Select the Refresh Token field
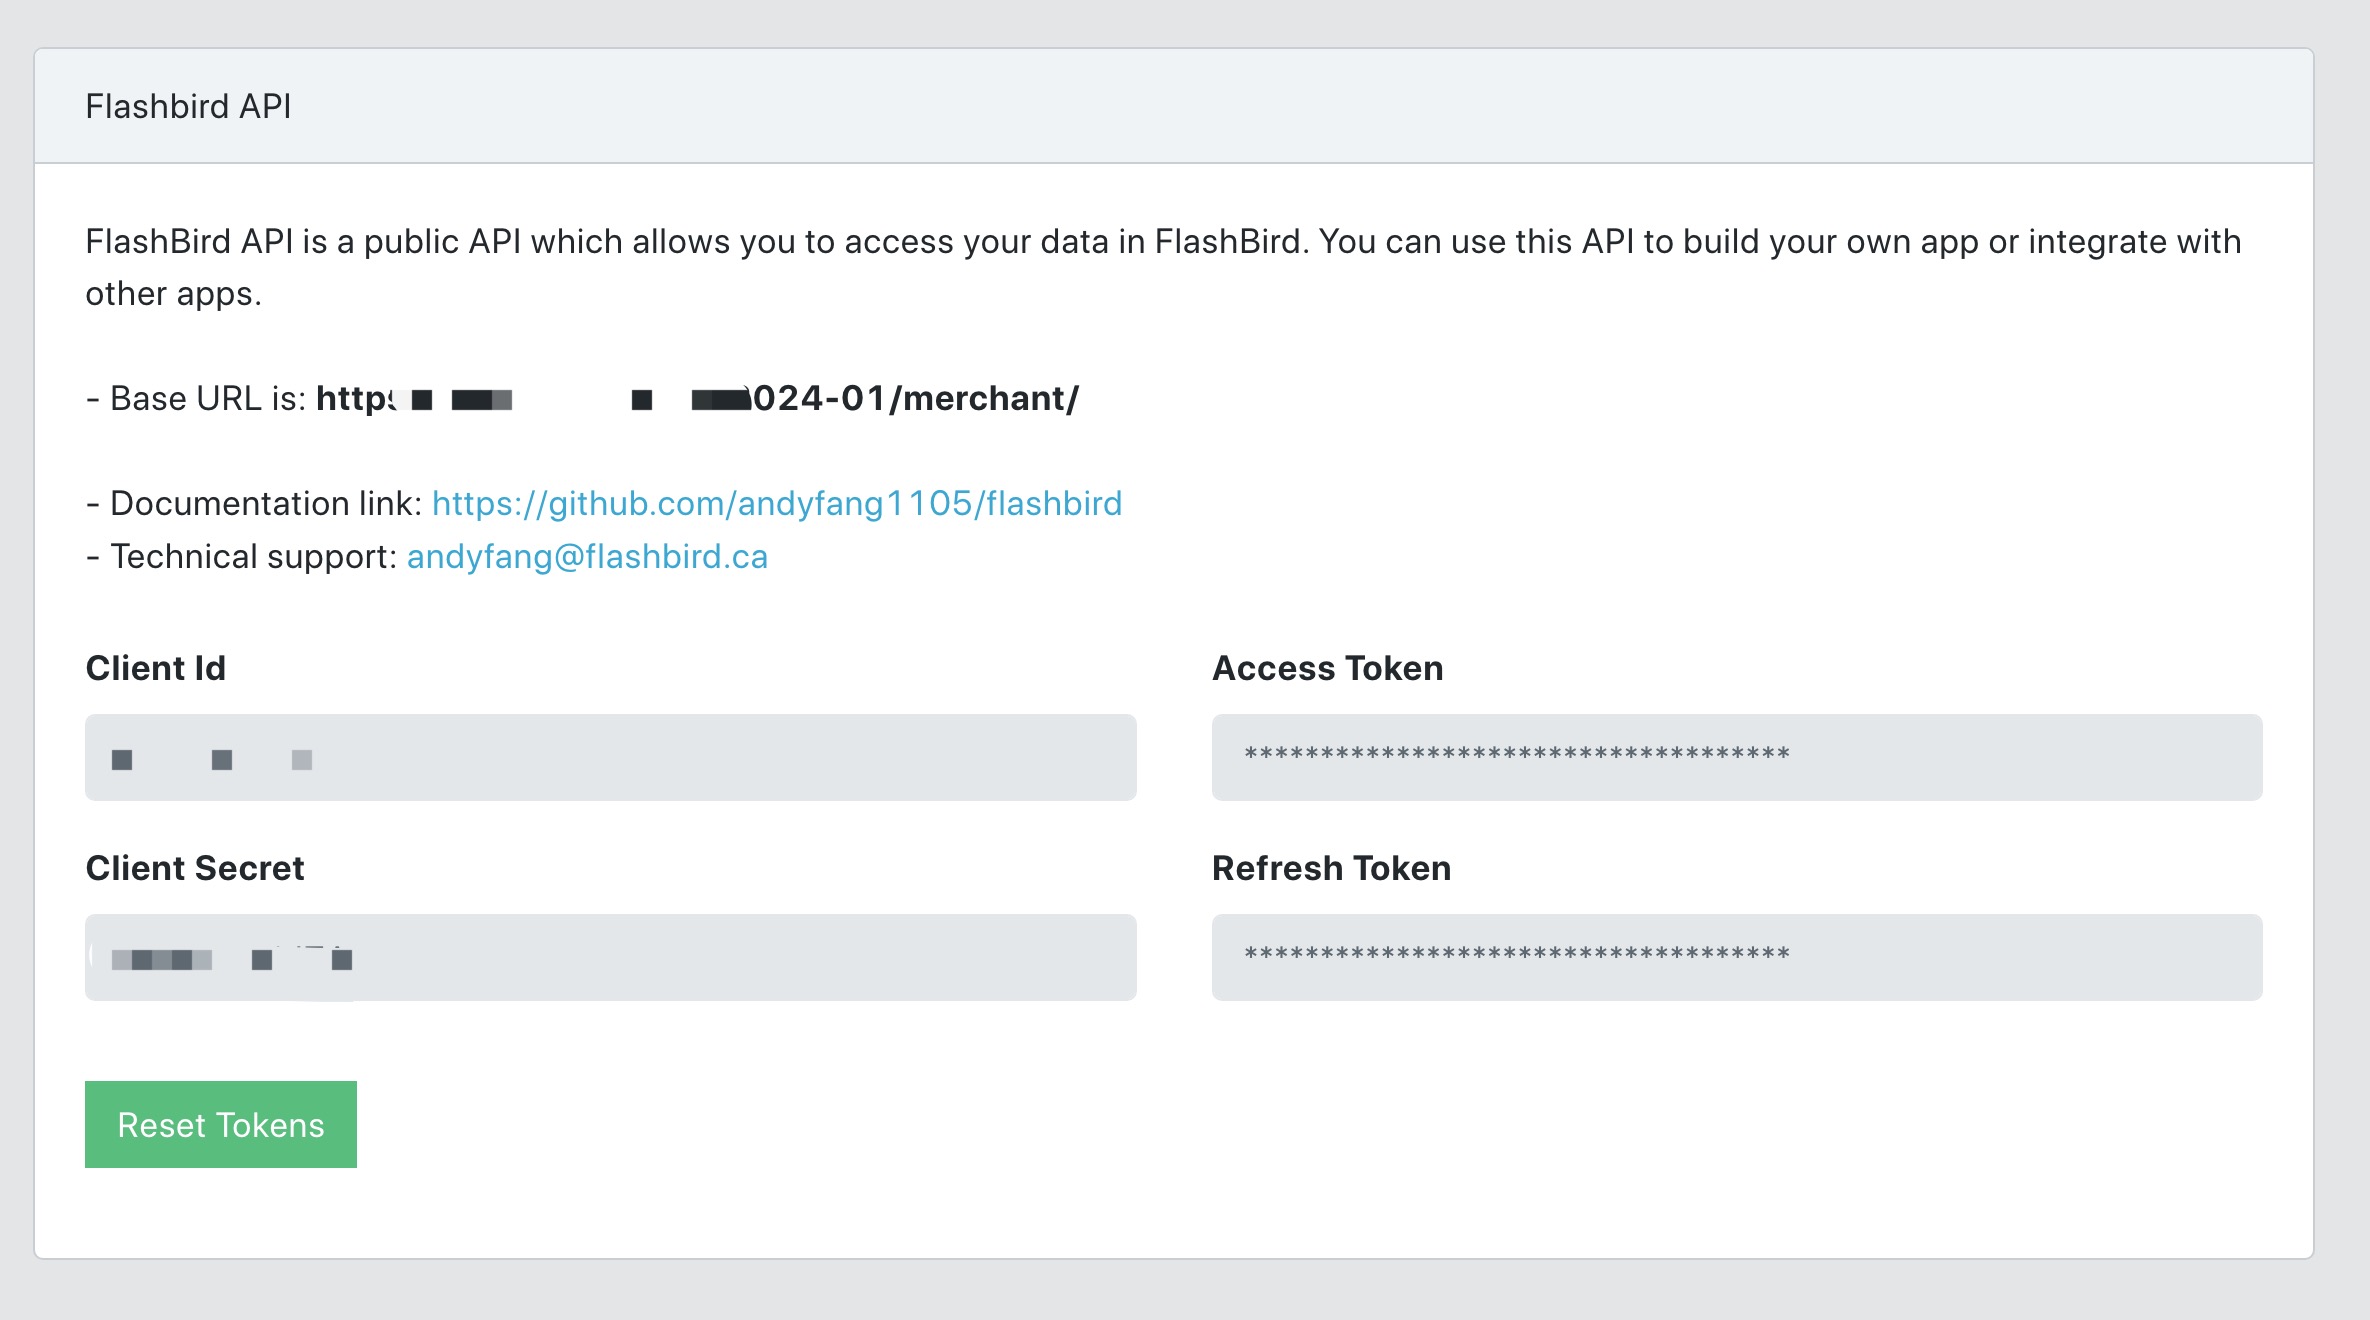 coord(1737,957)
